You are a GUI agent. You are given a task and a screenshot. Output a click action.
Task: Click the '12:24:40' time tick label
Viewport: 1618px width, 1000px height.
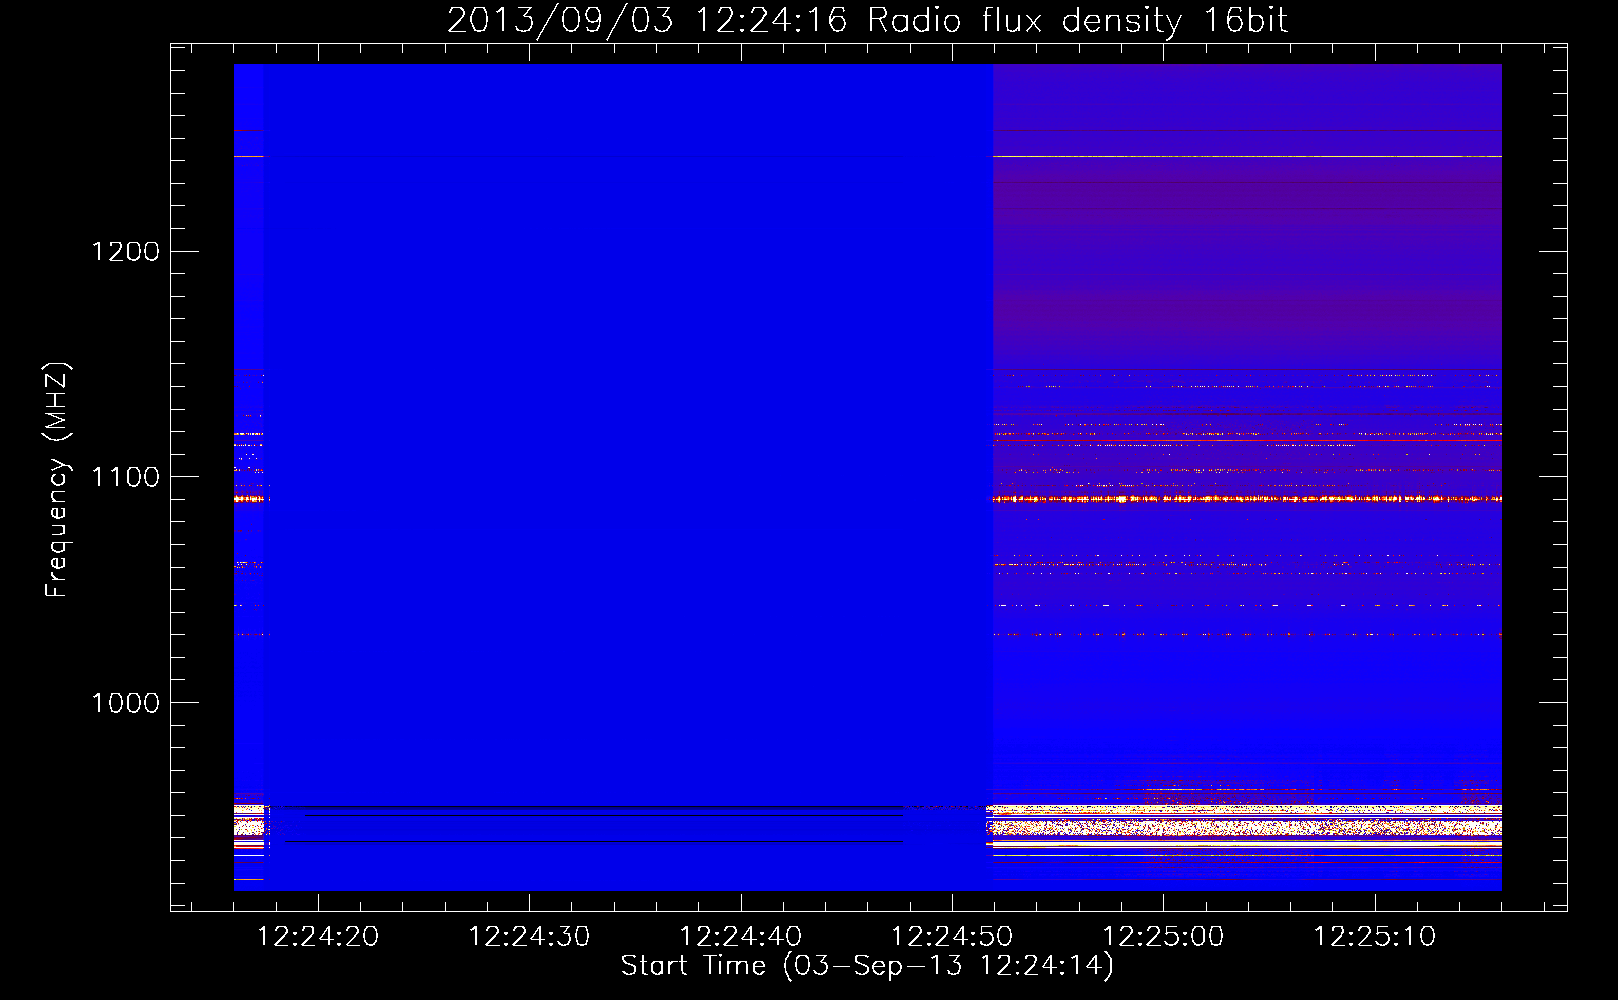(x=741, y=937)
